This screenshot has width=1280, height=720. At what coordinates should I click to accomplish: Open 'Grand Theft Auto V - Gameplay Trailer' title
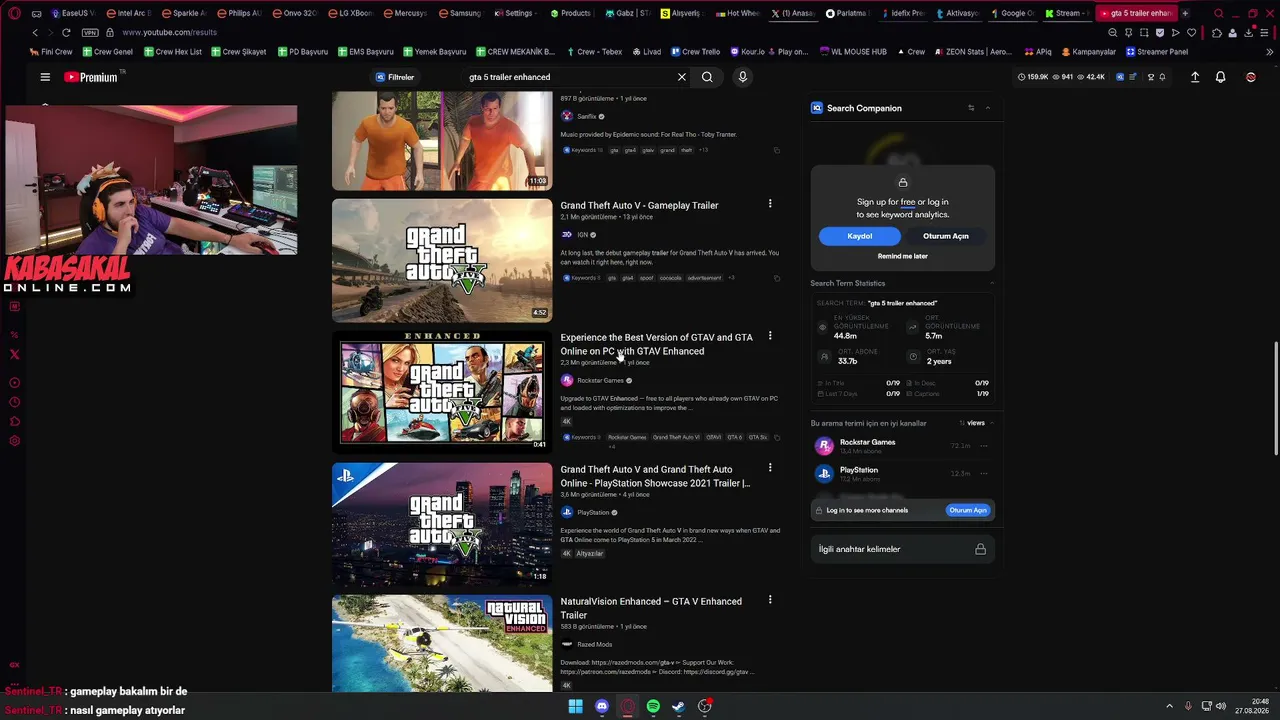point(639,205)
